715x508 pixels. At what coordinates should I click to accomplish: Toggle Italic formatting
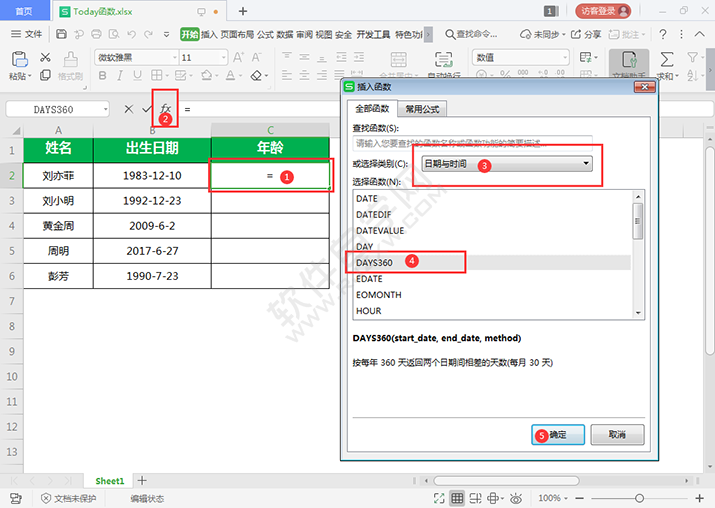(x=120, y=76)
